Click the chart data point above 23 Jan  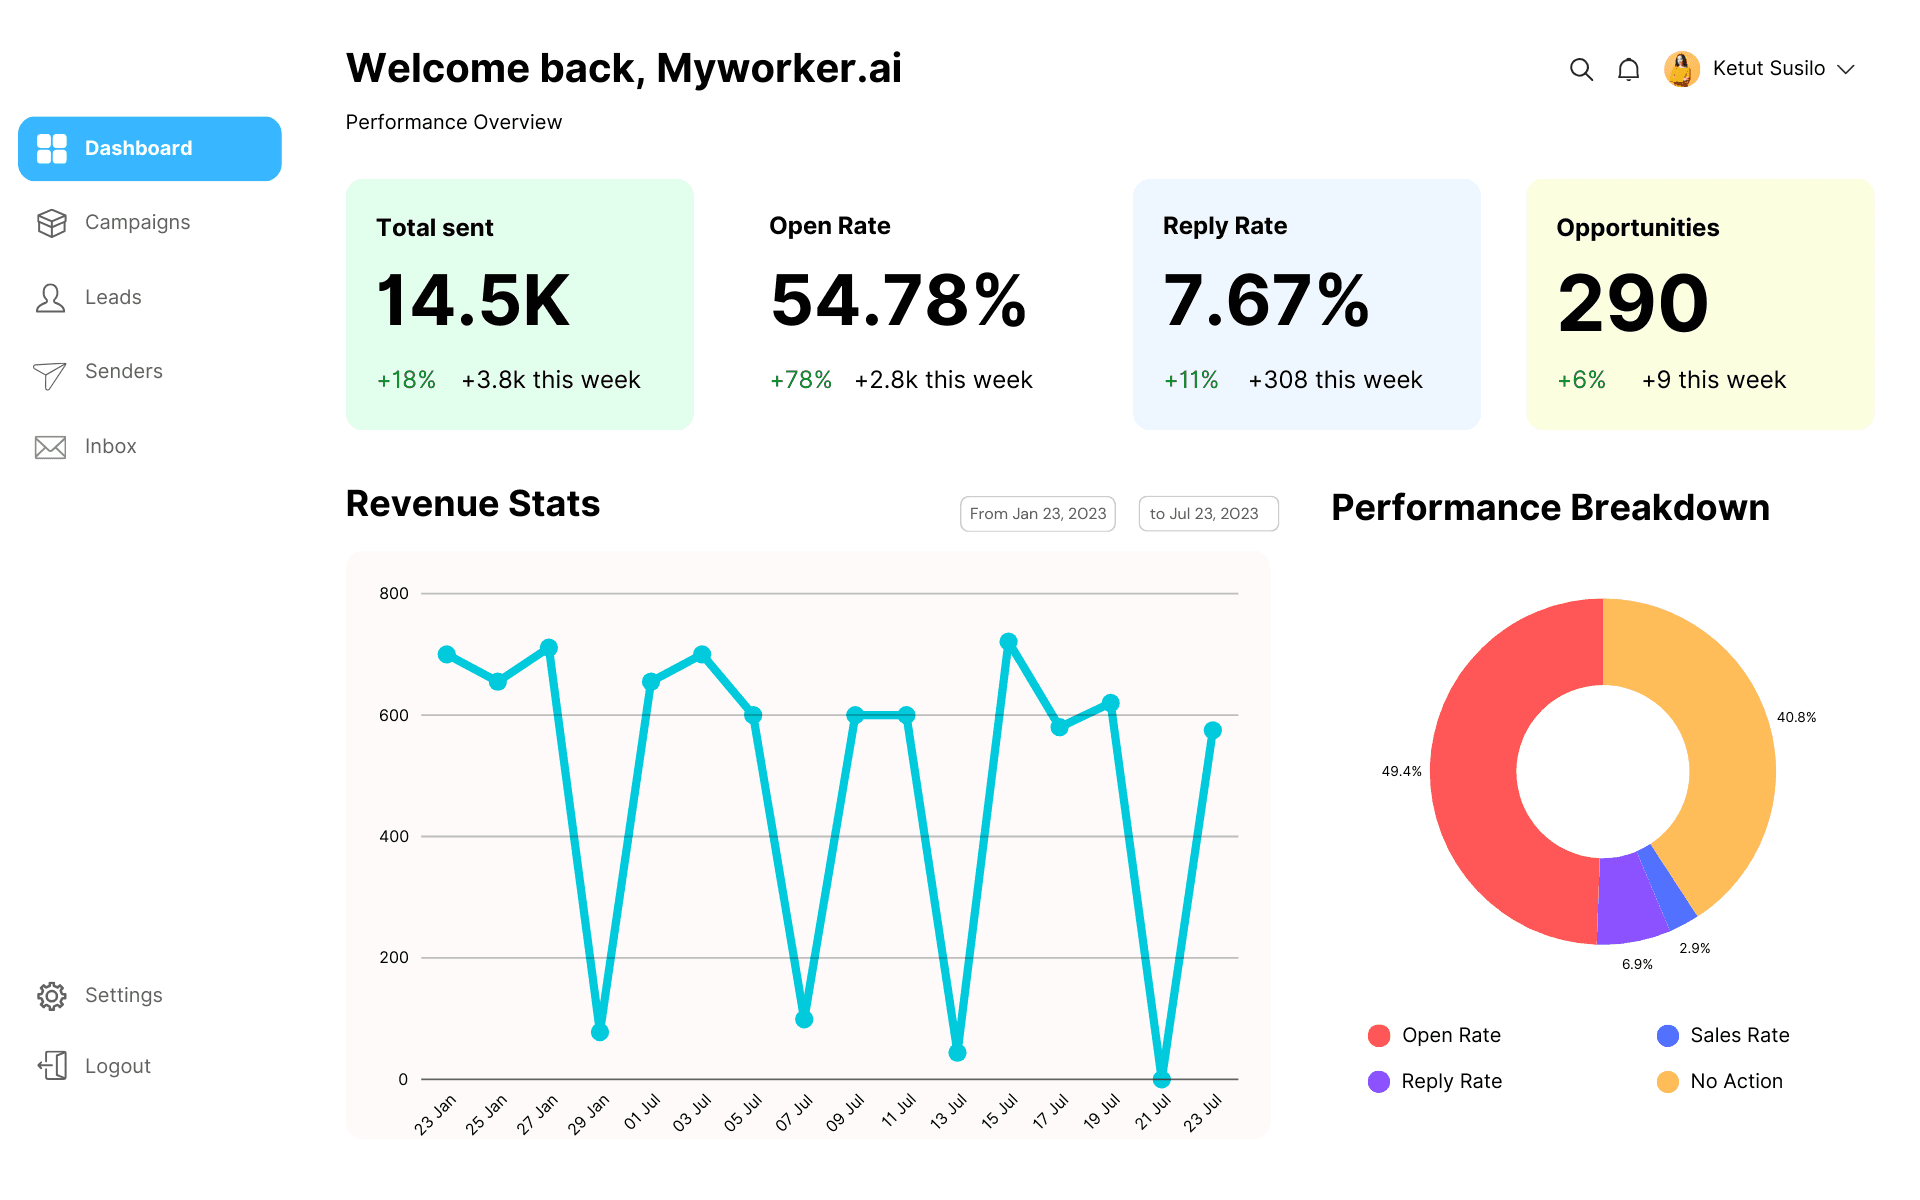(x=447, y=655)
